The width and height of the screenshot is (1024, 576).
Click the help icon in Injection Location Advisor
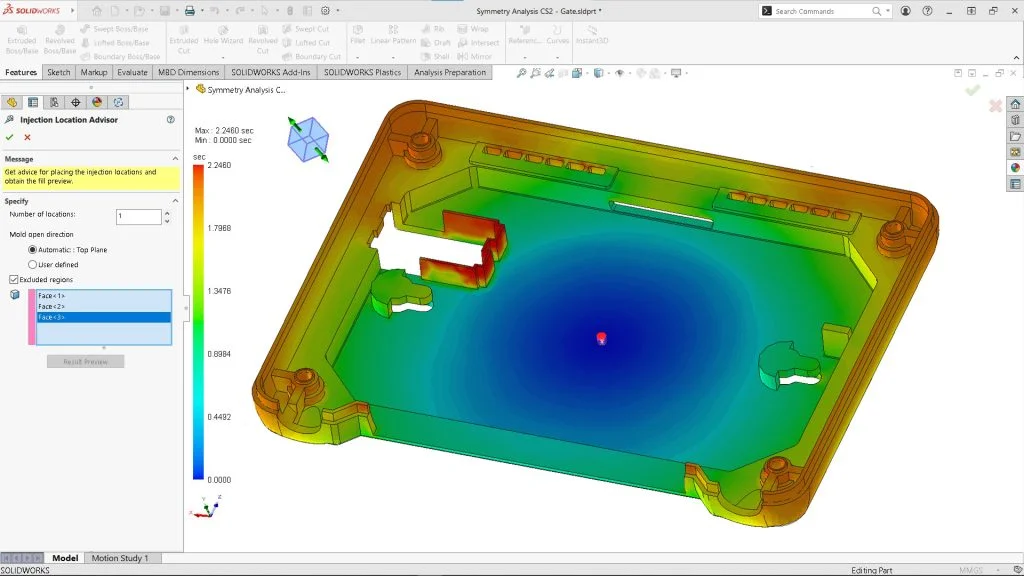(171, 119)
